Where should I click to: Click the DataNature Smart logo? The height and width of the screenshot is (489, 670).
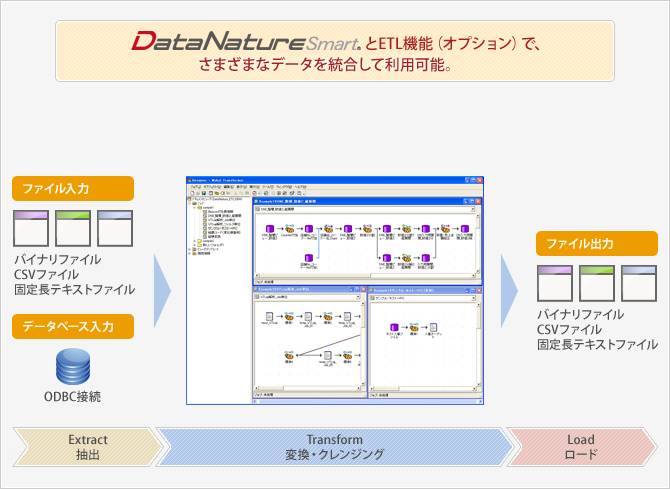tap(246, 41)
